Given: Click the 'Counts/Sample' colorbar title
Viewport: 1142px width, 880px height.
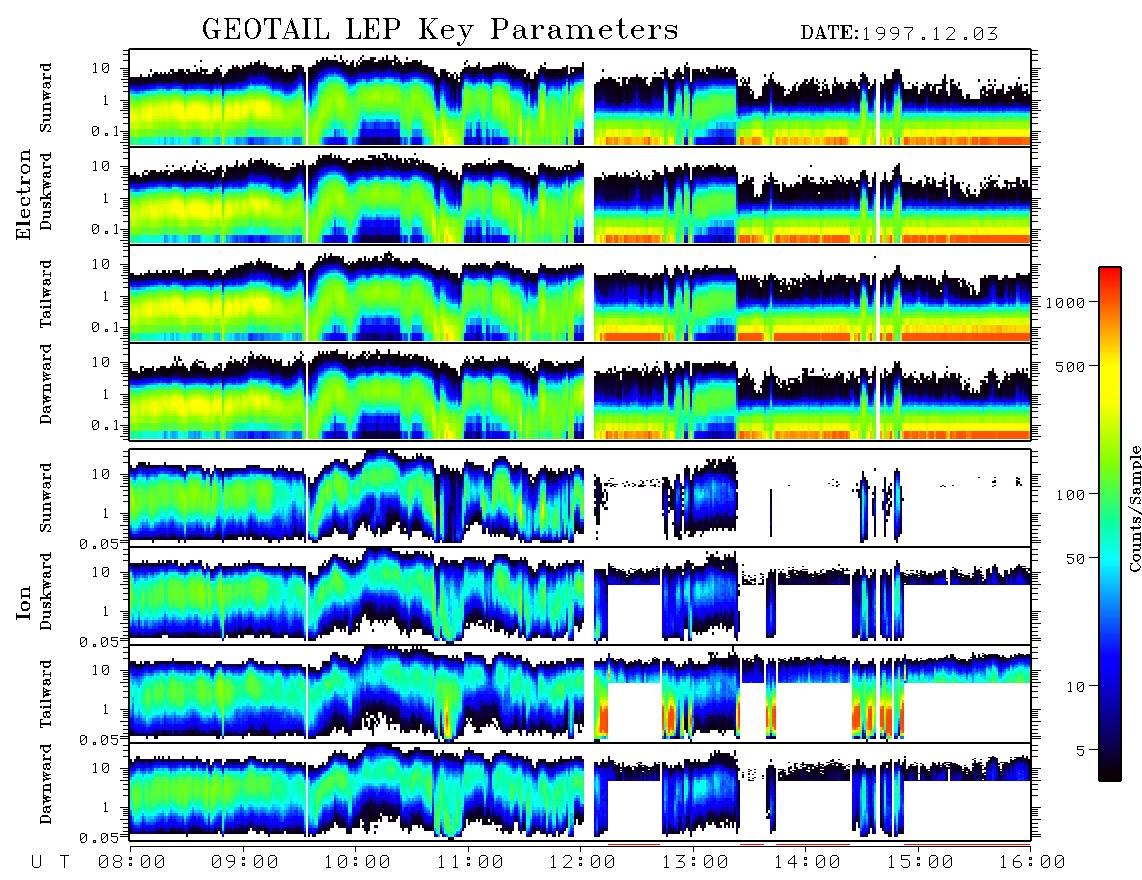Looking at the screenshot, I should [x=1135, y=508].
